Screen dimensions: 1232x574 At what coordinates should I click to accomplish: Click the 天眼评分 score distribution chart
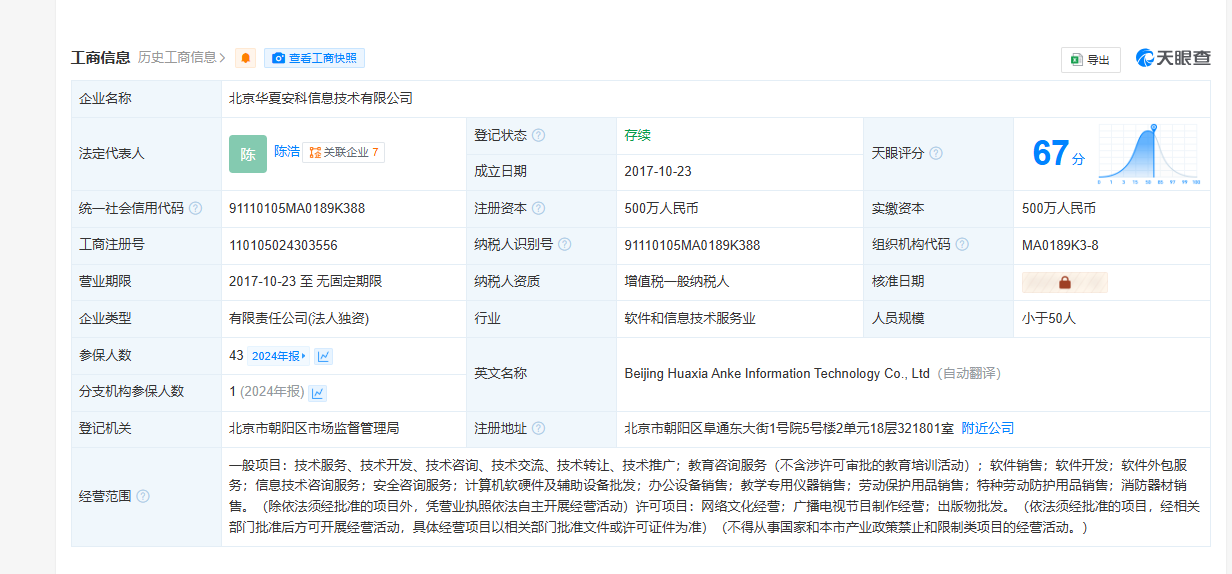pyautogui.click(x=1148, y=155)
